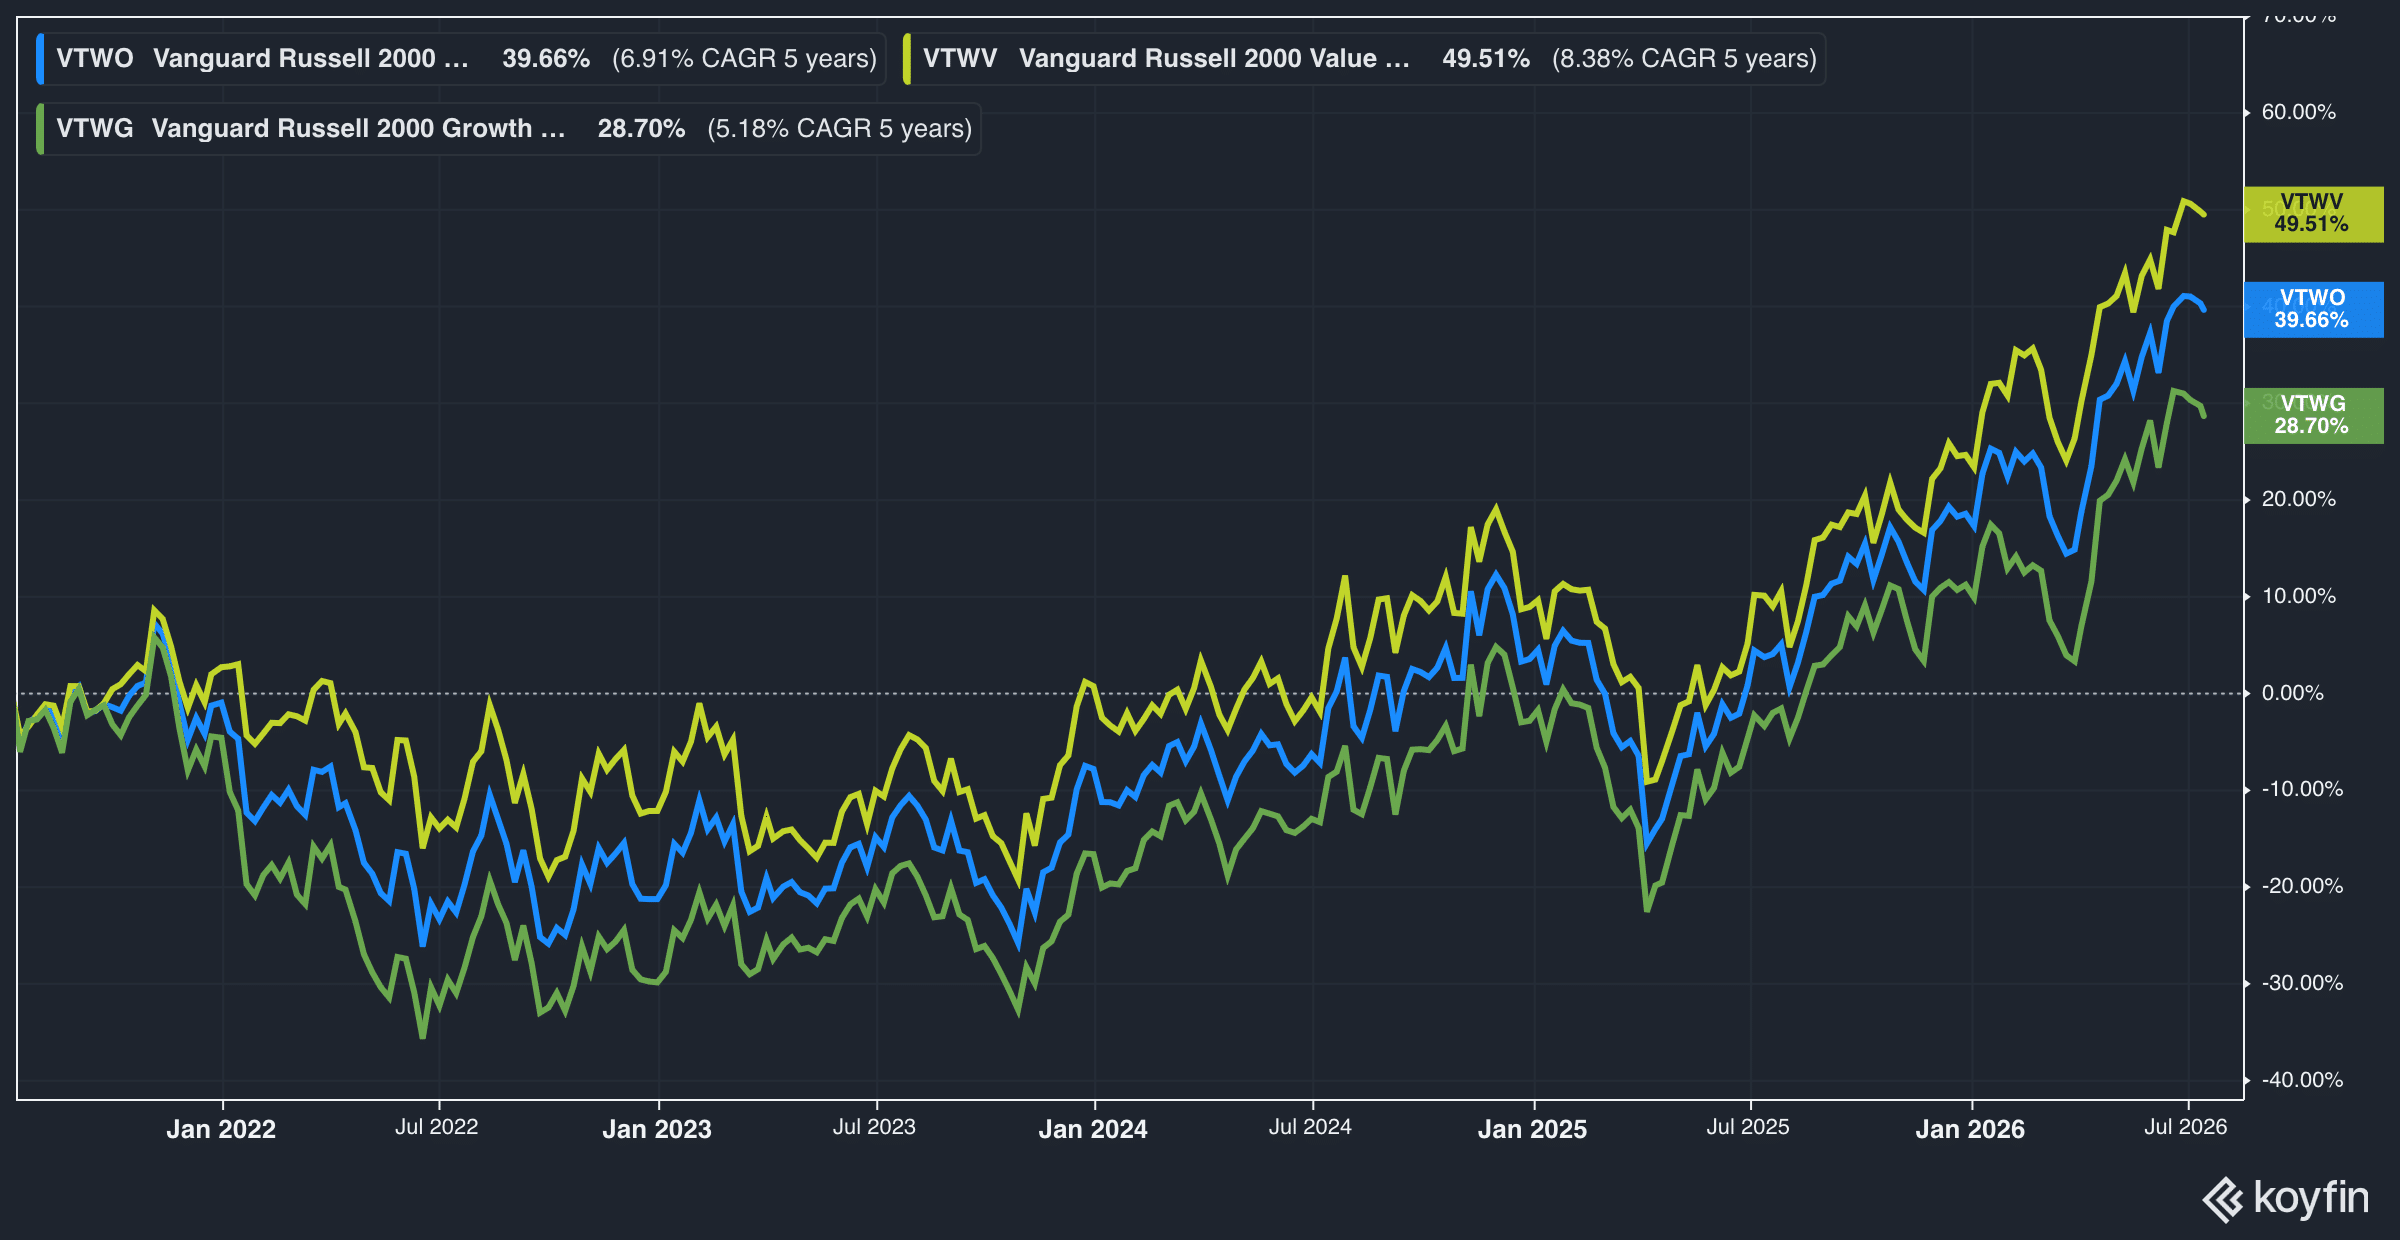2400x1240 pixels.
Task: Click the 'Jan 2023' x-axis label
Action: click(x=657, y=1130)
